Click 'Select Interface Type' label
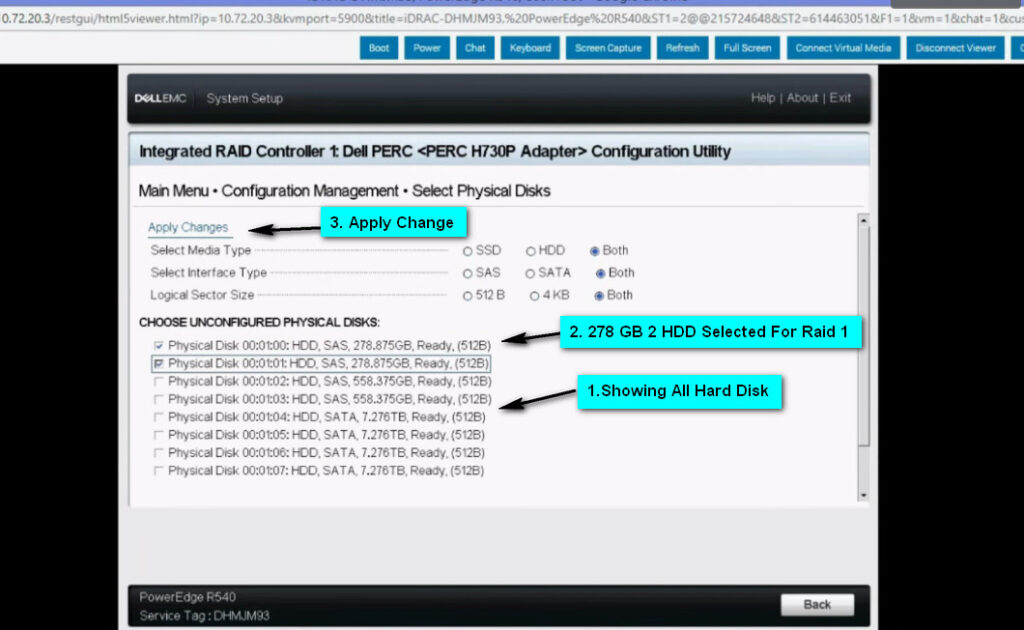Screen dimensions: 1024x630 (208, 273)
